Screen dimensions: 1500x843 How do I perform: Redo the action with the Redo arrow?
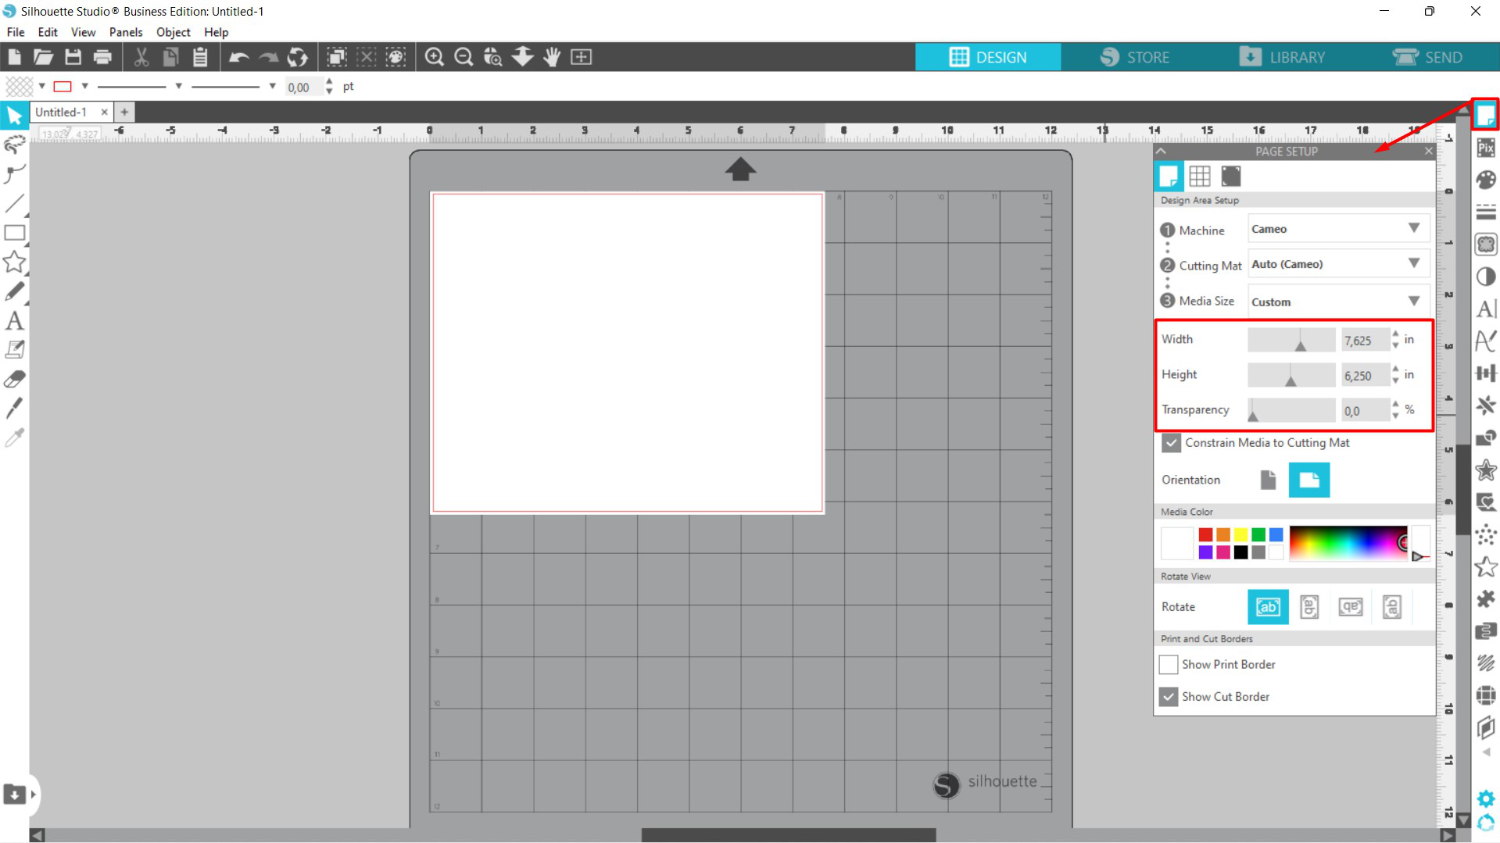click(268, 57)
